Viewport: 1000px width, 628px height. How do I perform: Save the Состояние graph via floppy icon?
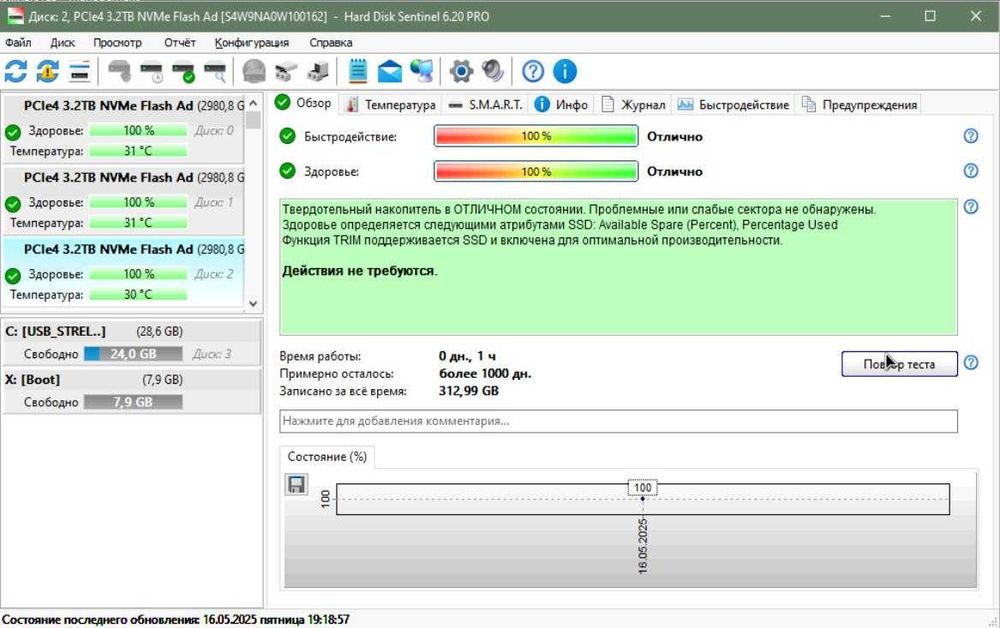pyautogui.click(x=297, y=485)
